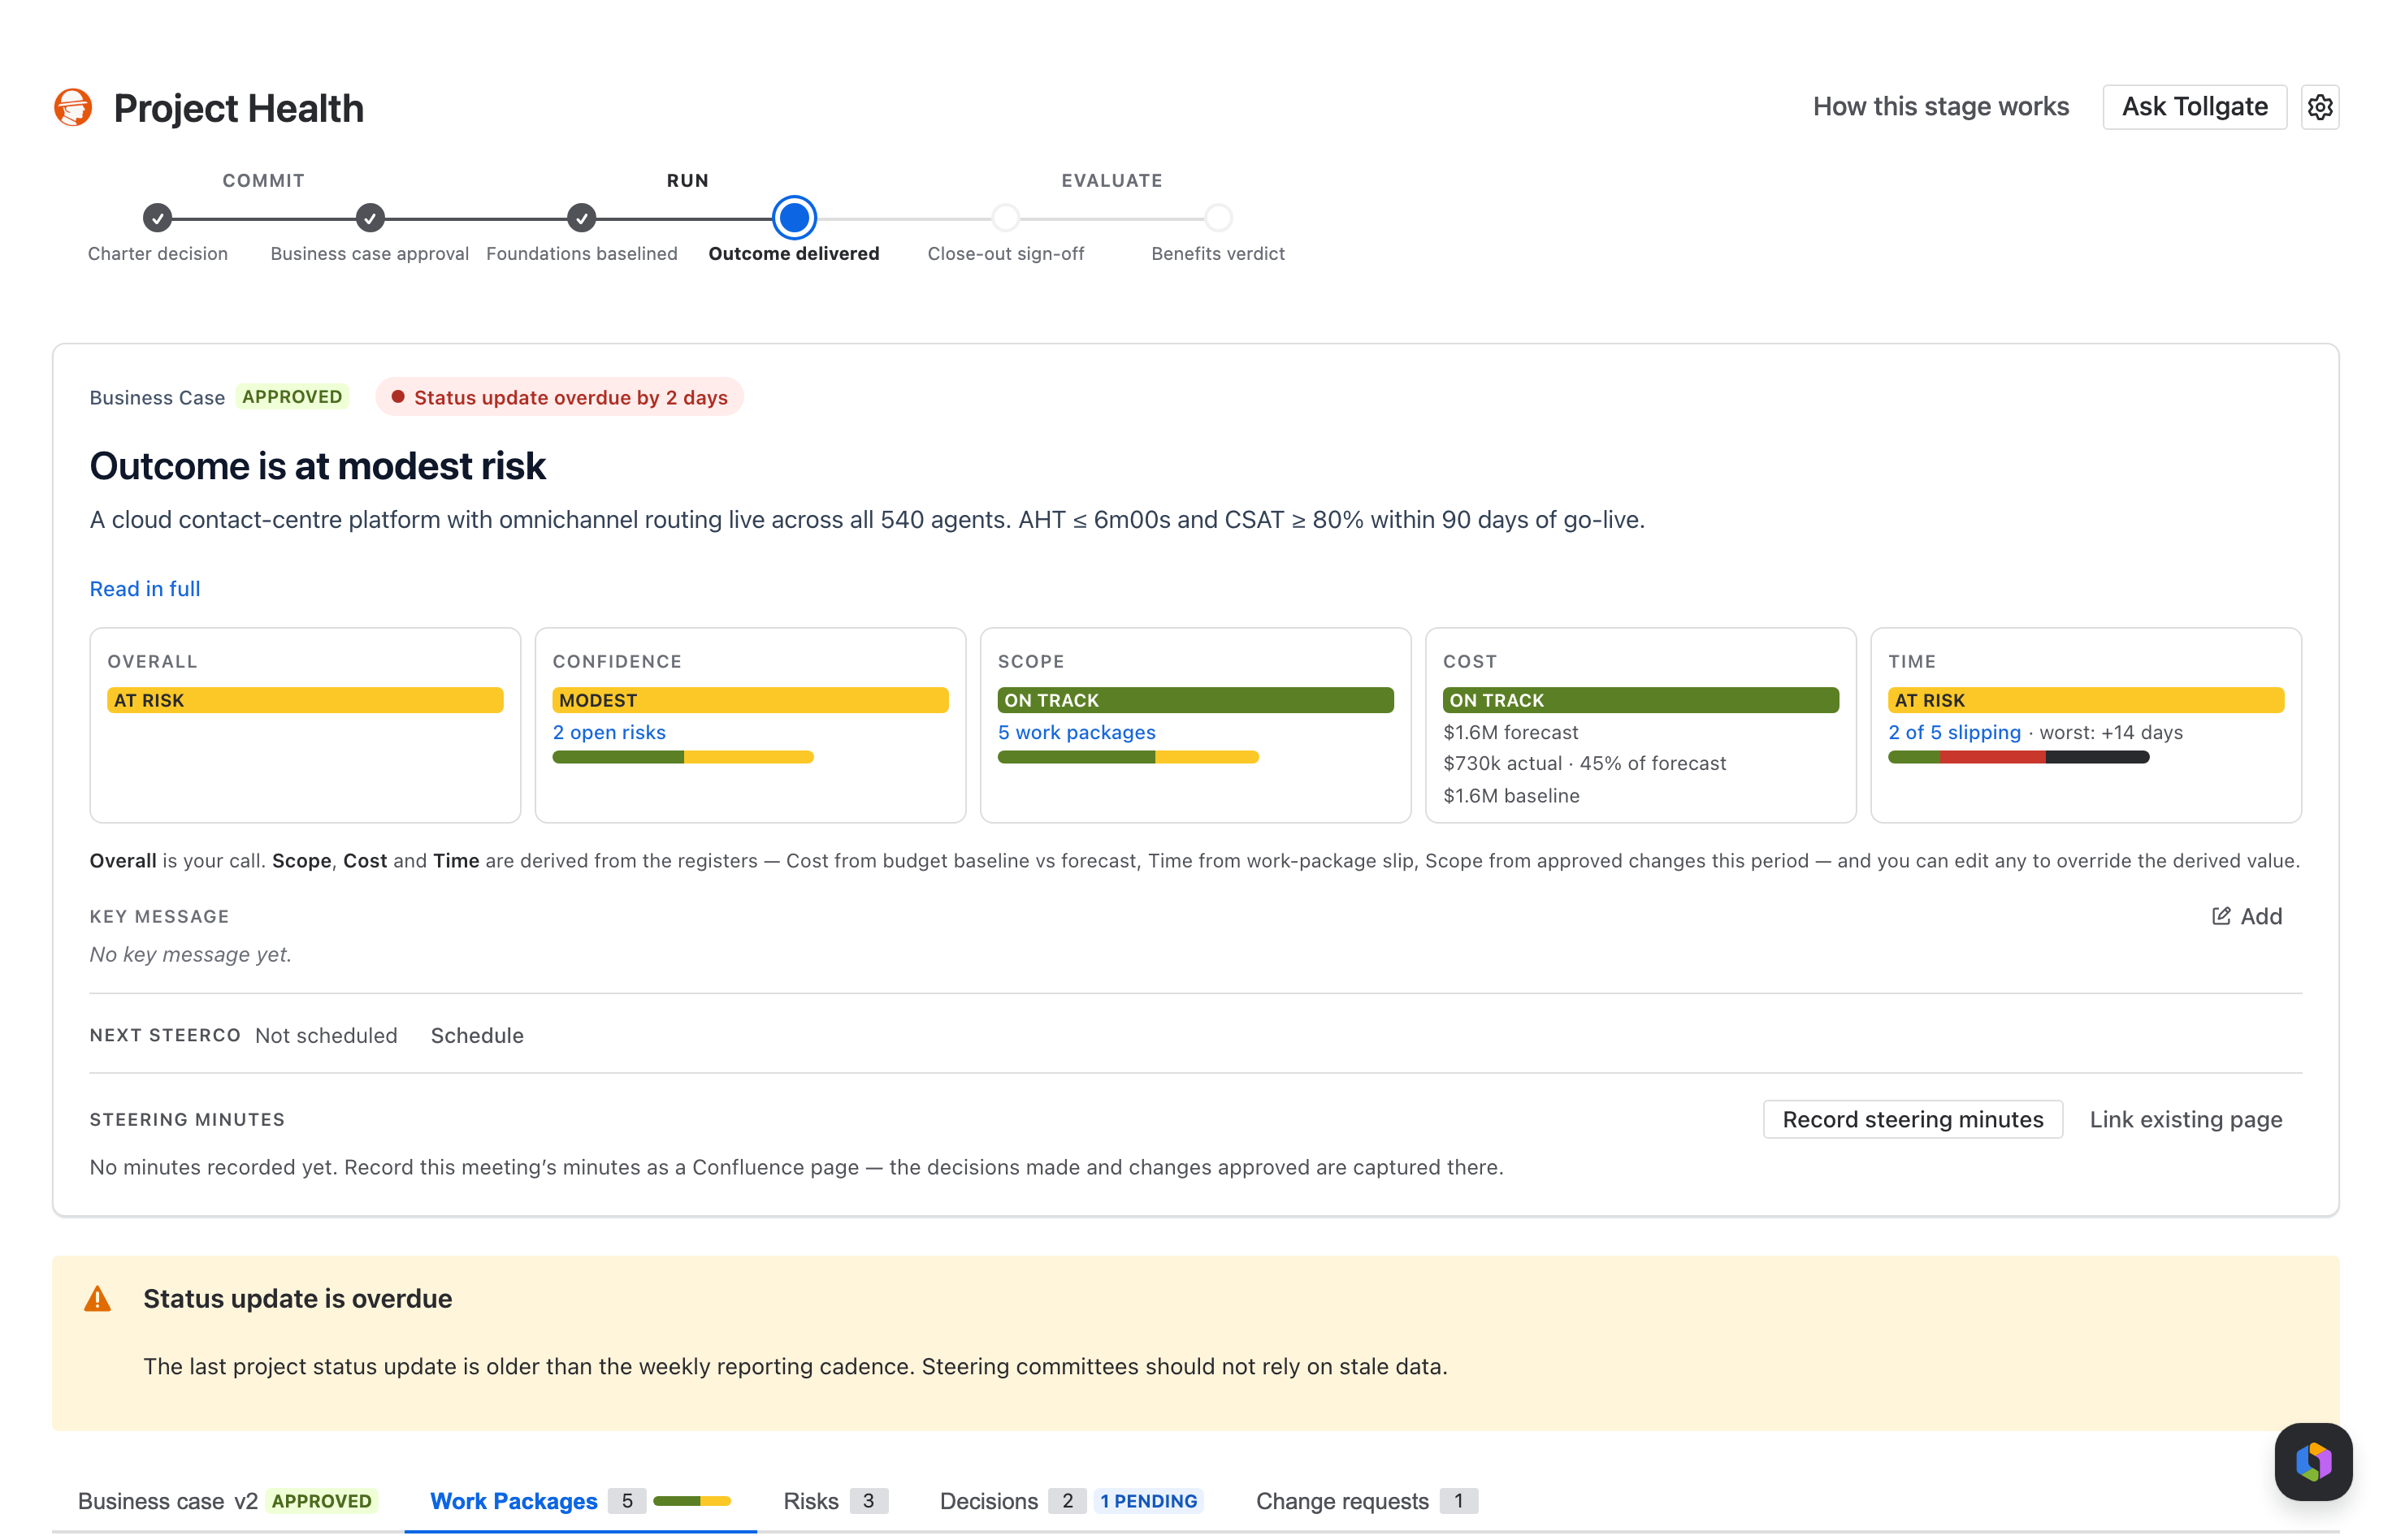This screenshot has width=2392, height=1540.
Task: Open settings via the gear icon
Action: pos(2320,107)
